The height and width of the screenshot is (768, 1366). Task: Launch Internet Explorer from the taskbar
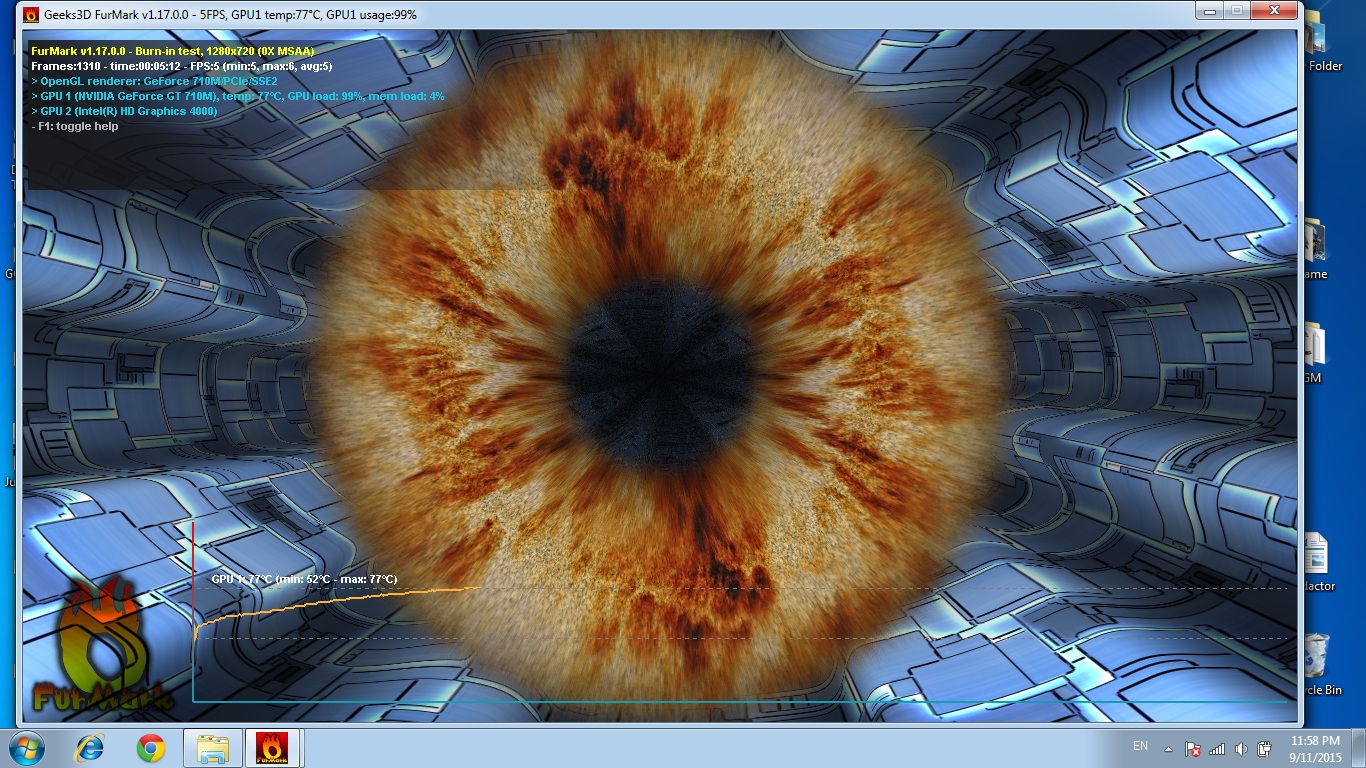[x=91, y=748]
